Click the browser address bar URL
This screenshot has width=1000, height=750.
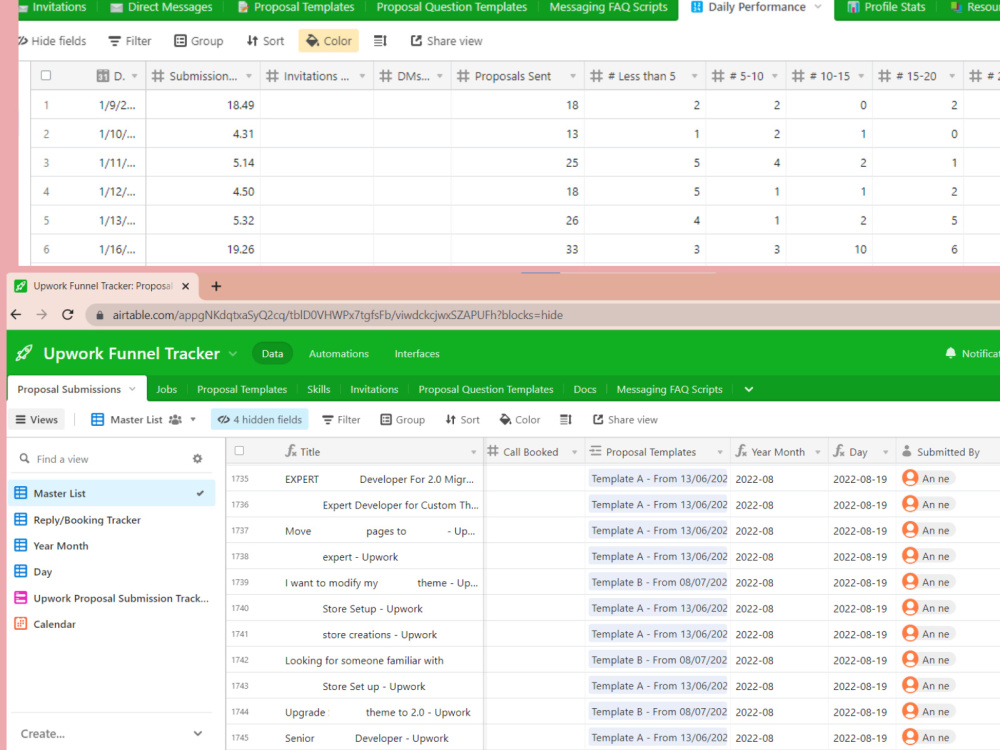pos(337,314)
